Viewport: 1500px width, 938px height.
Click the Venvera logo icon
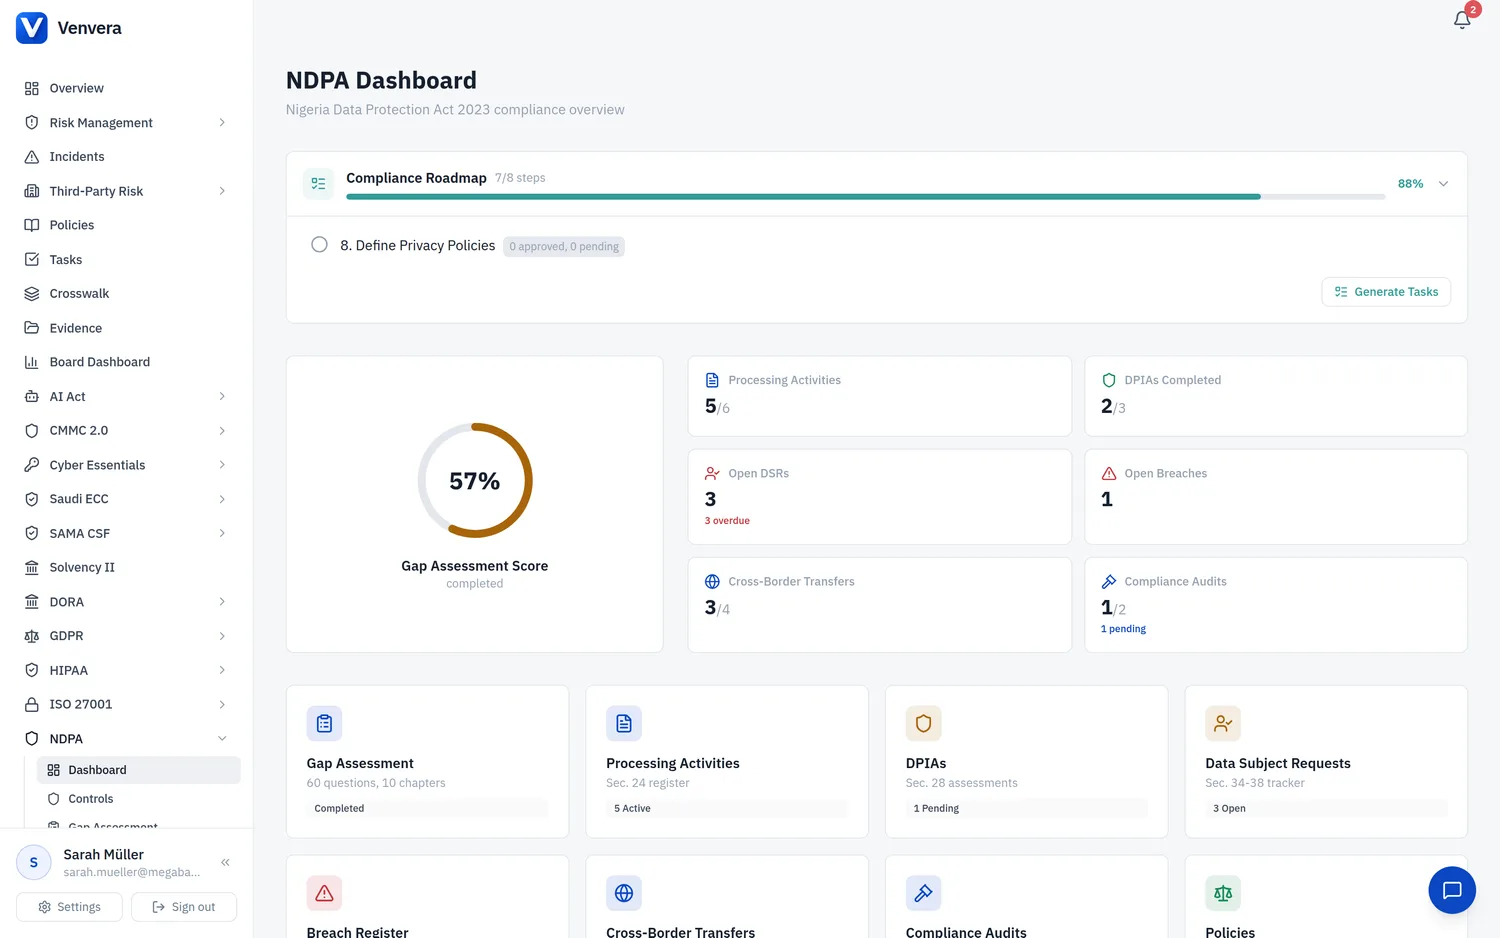[x=32, y=28]
